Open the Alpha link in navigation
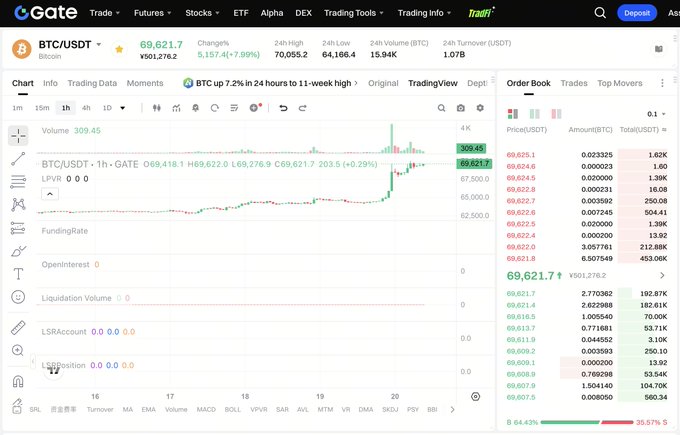 272,13
